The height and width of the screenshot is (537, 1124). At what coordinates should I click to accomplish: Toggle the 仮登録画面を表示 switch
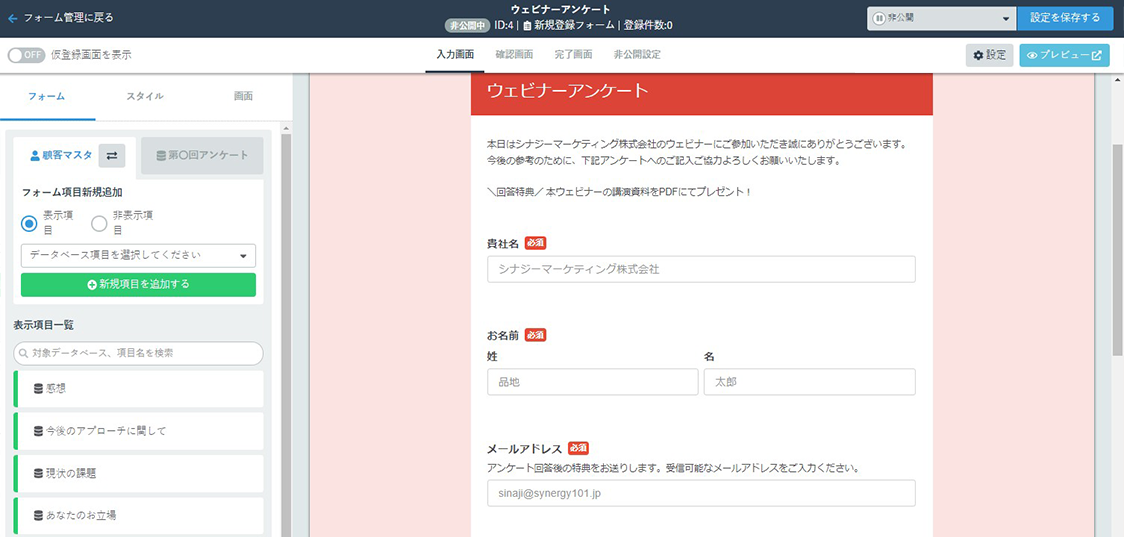pyautogui.click(x=26, y=55)
